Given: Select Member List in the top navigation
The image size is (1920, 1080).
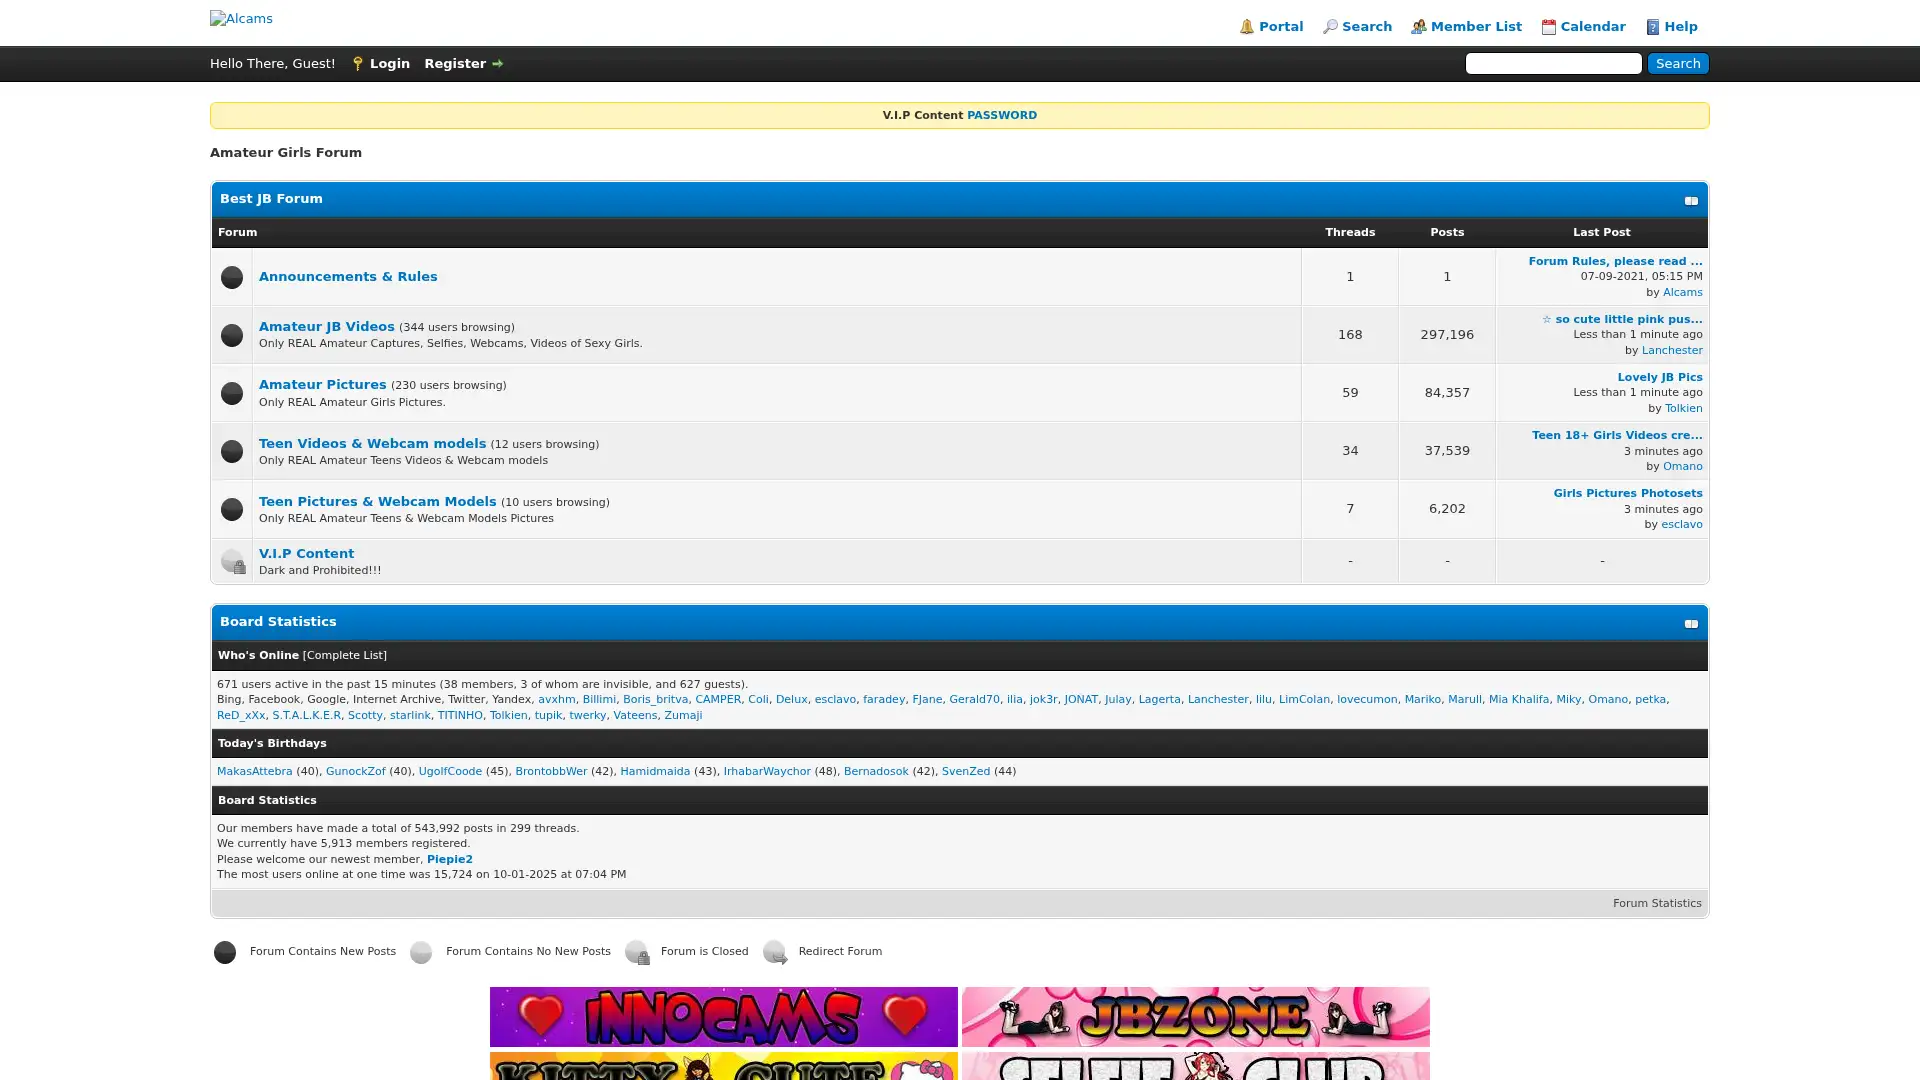Looking at the screenshot, I should (x=1475, y=26).
